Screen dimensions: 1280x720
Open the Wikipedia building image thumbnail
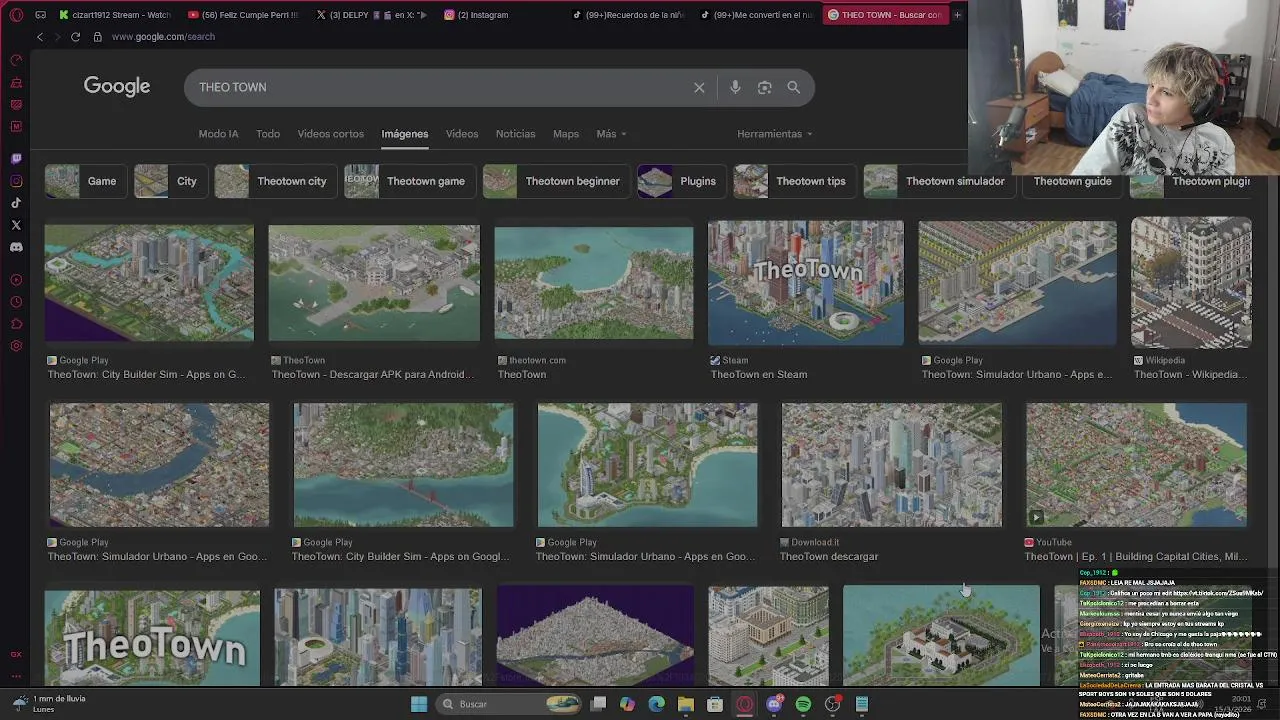click(1191, 283)
